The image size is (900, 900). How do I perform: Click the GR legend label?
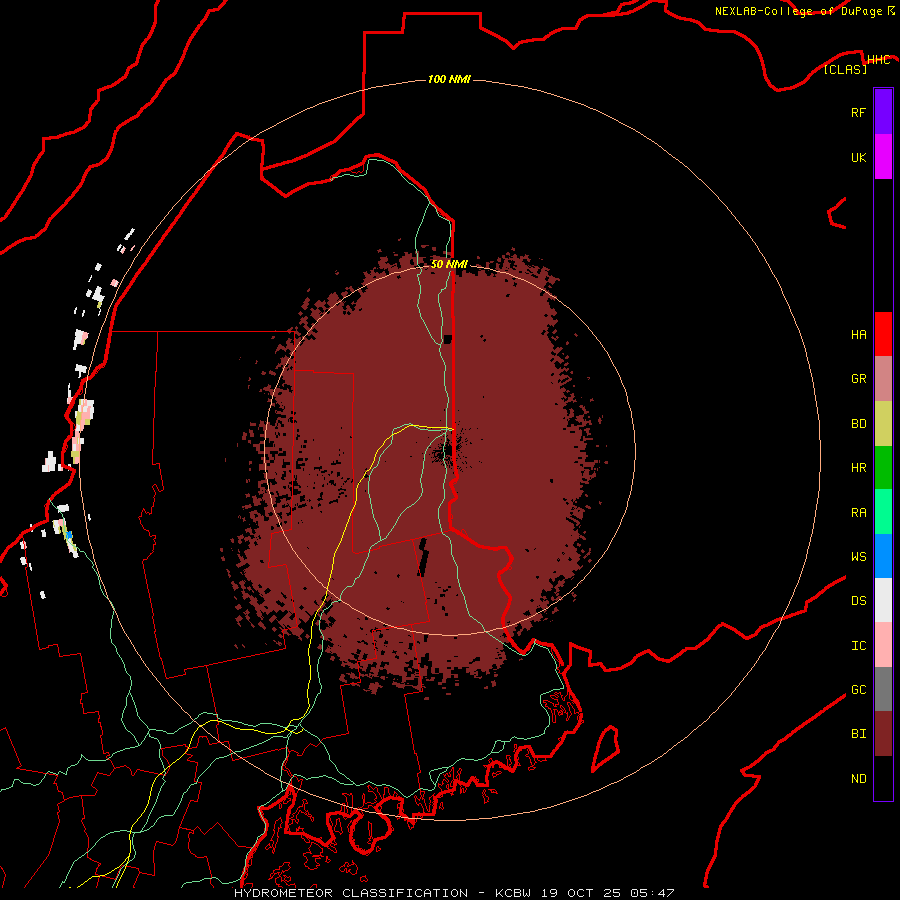[x=858, y=379]
